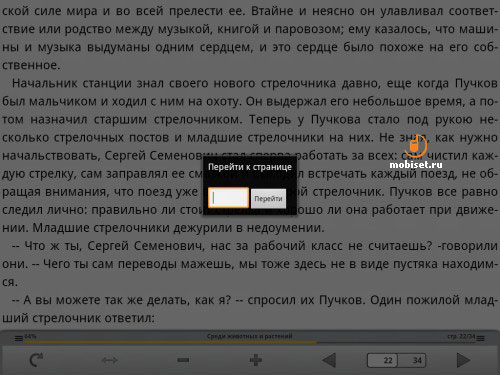Go to previous page arrow
This screenshot has width=500, height=375.
tap(329, 360)
